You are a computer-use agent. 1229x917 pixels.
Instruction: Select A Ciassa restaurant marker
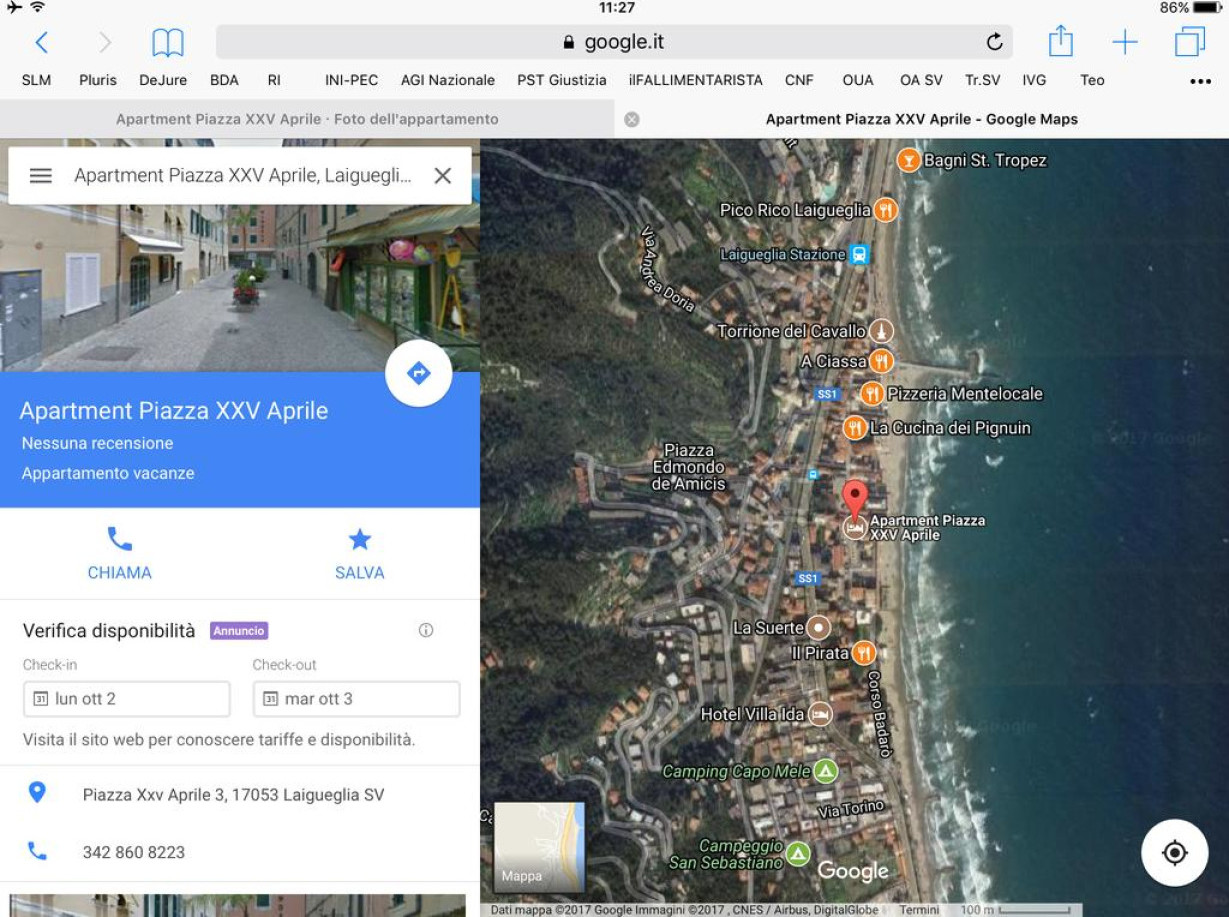point(880,361)
